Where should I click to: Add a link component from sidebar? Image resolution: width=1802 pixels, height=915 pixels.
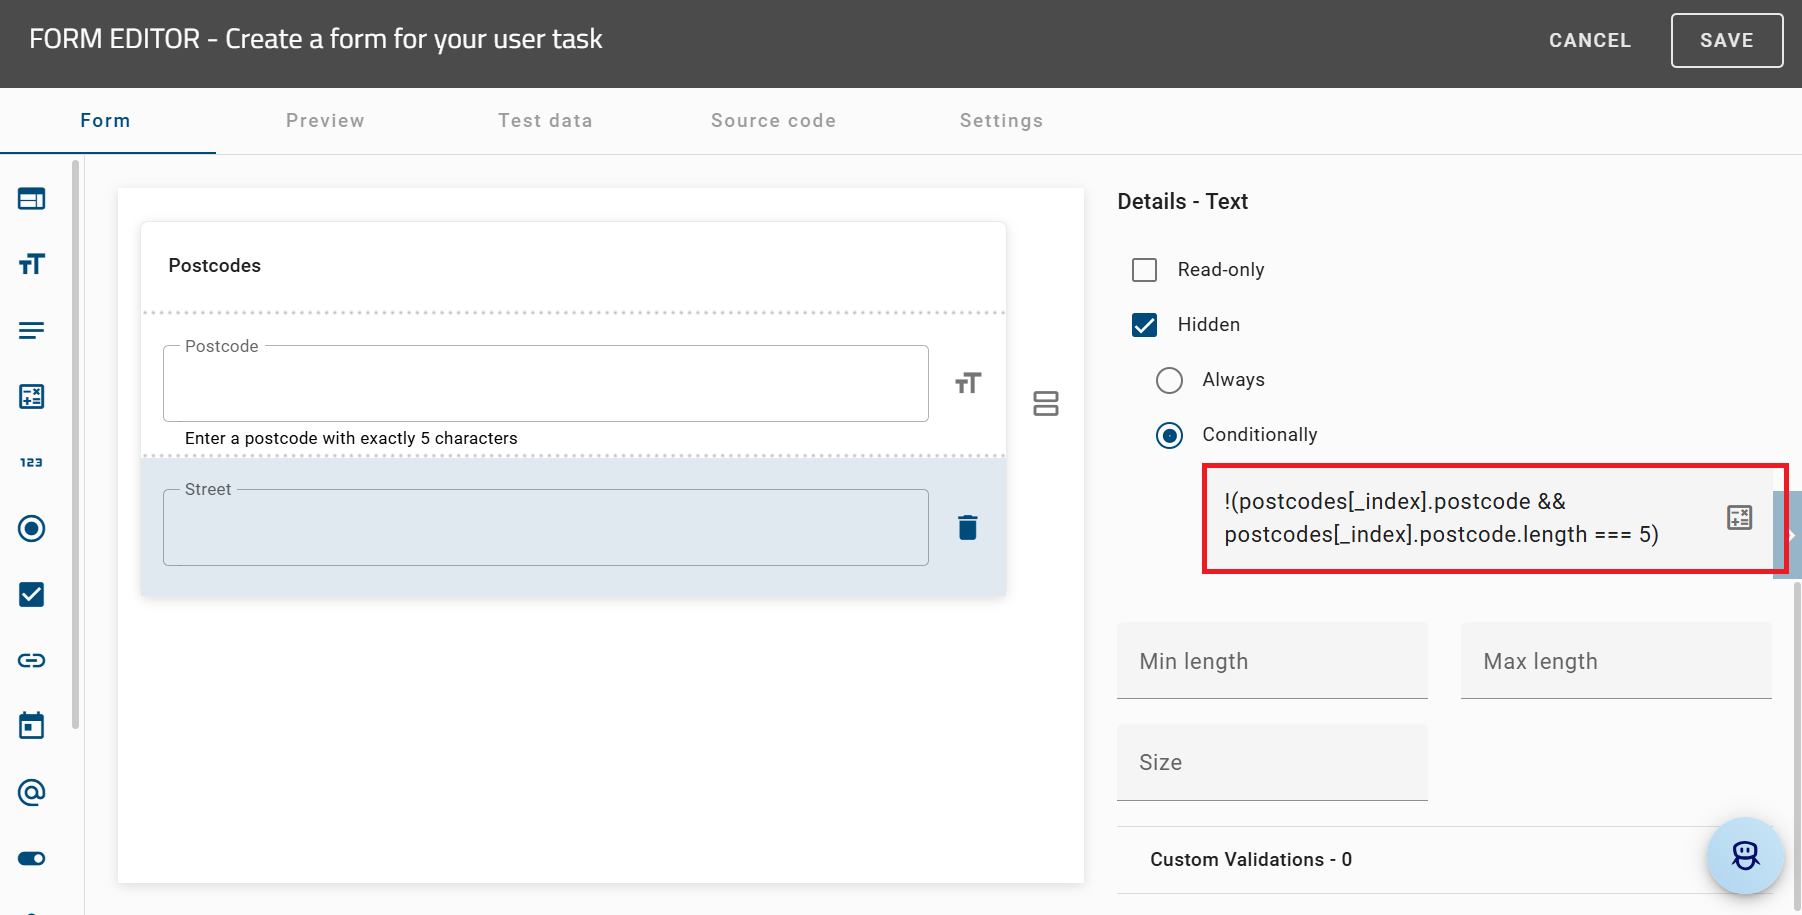point(32,660)
